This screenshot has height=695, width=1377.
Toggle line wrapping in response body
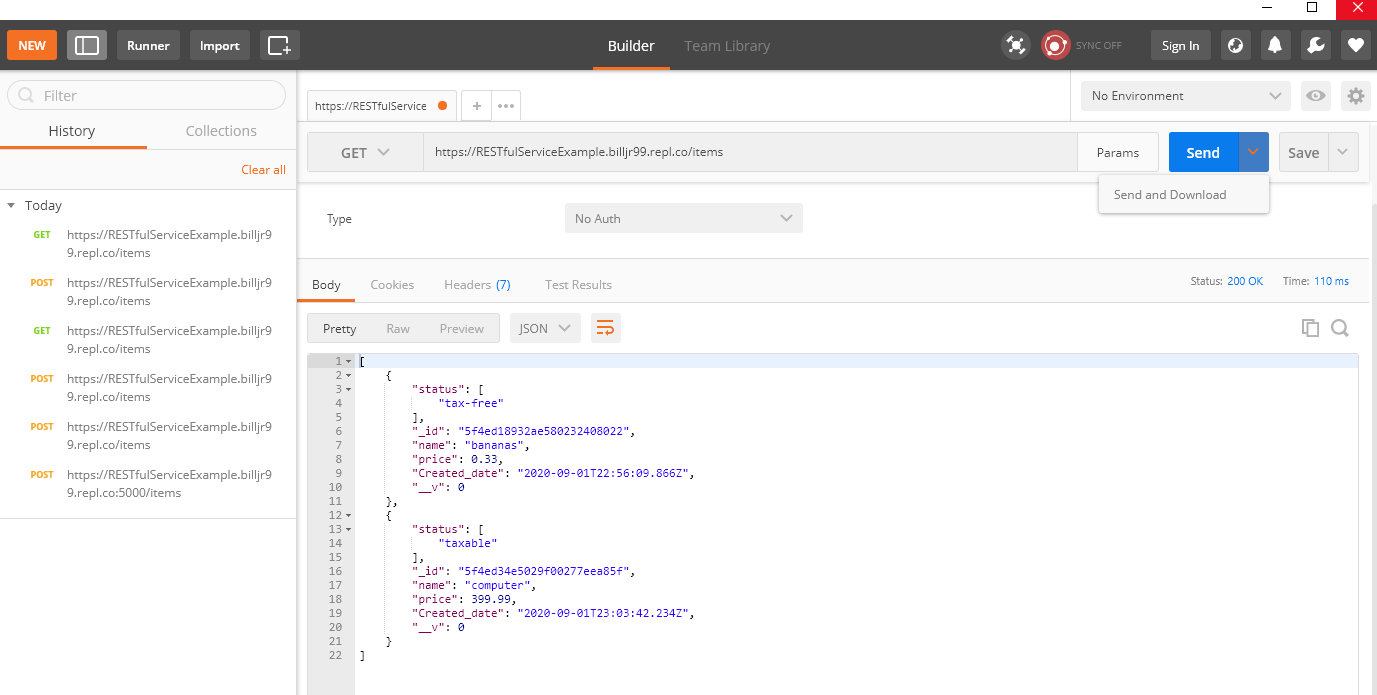coord(605,328)
